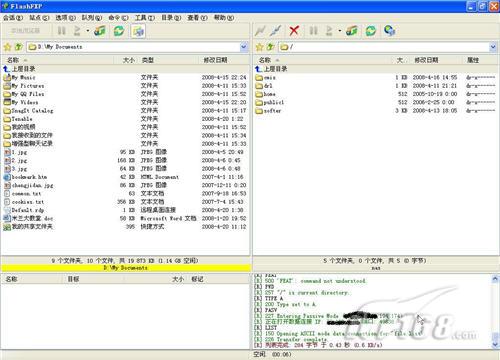Open the 选项 menu
Viewport: 500px width, 360px height.
click(65, 18)
